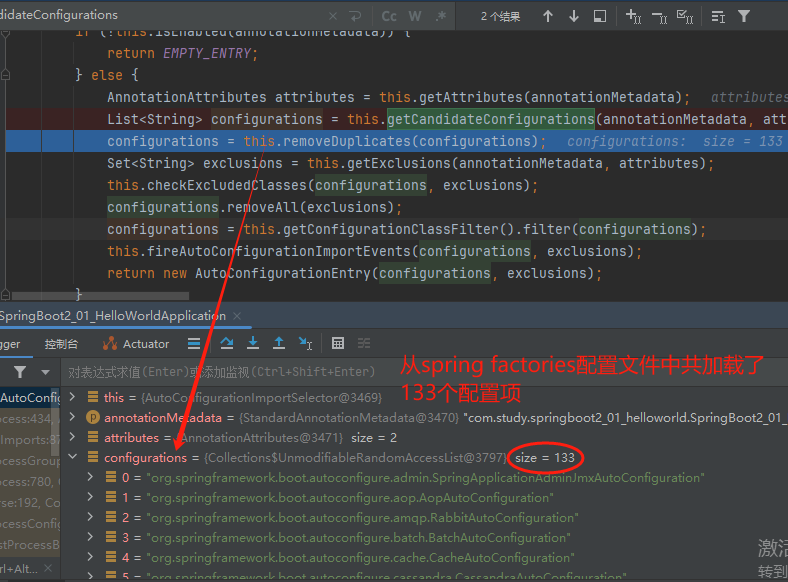The image size is (788, 582).
Task: Select the 'cess:434' stack frame
Action: pyautogui.click(x=26, y=419)
